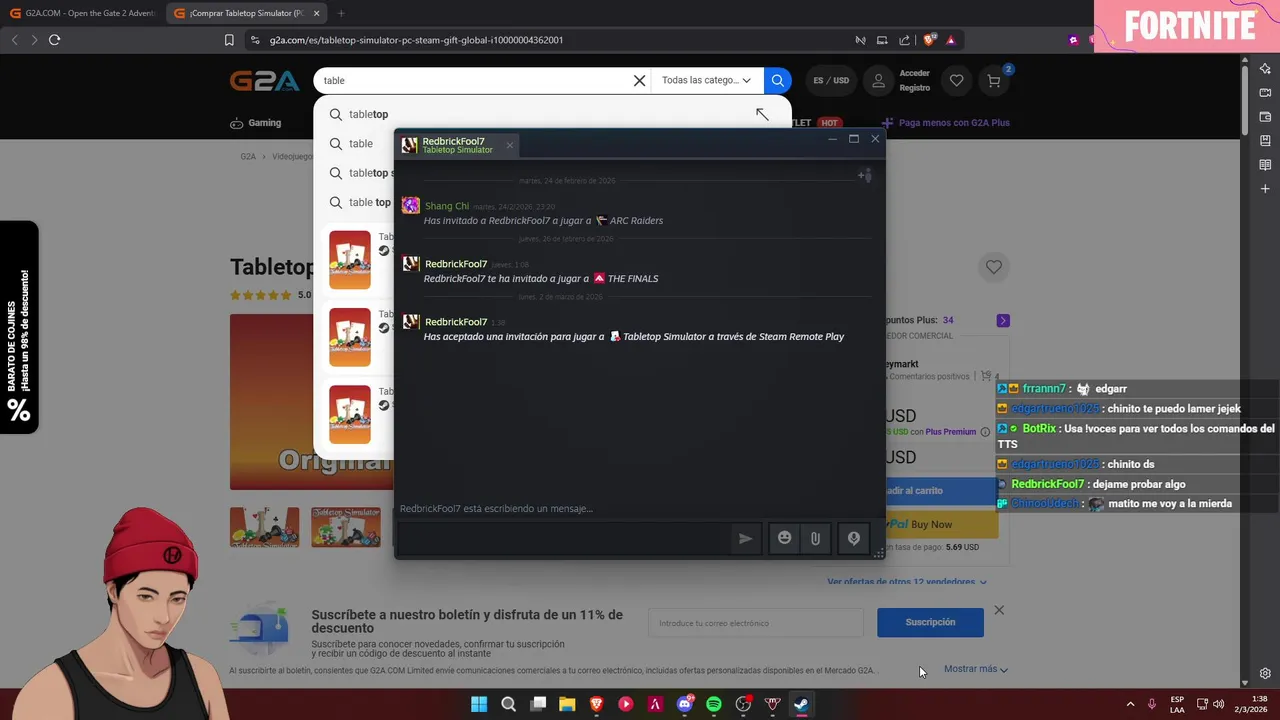This screenshot has width=1280, height=720.
Task: Select the 'table' search suggestion
Action: pos(360,143)
